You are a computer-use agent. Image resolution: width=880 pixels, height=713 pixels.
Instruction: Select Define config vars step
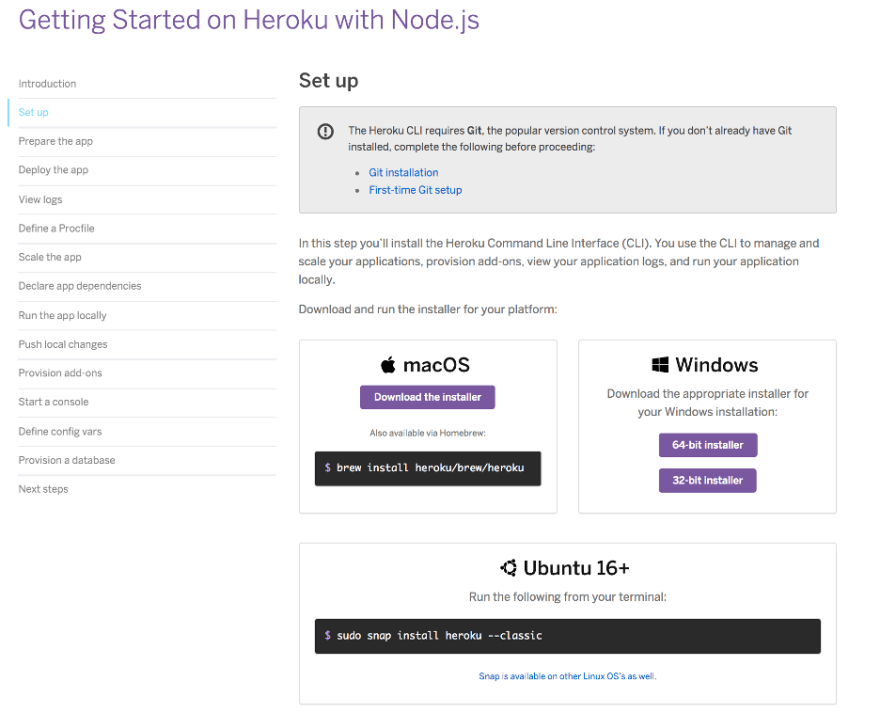pyautogui.click(x=60, y=431)
